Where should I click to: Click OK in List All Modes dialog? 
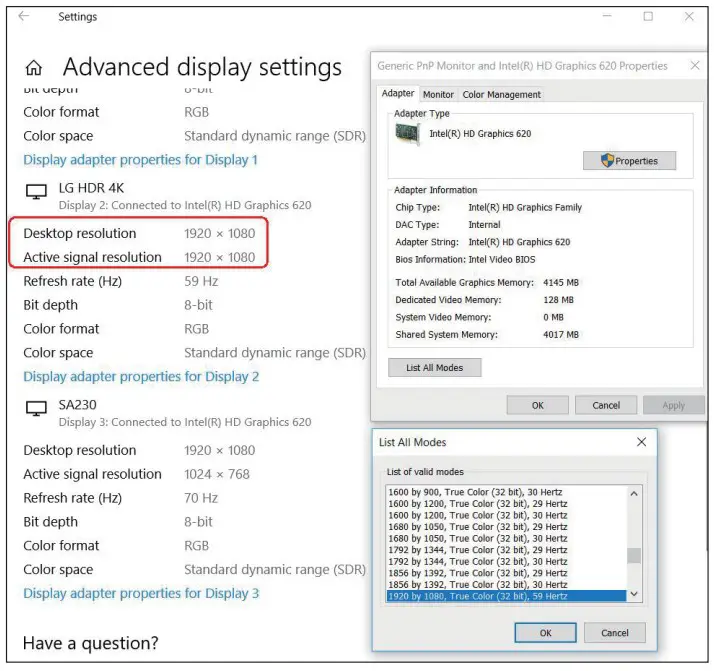546,633
